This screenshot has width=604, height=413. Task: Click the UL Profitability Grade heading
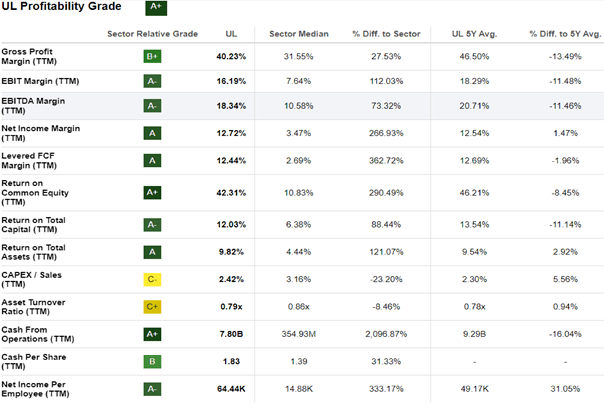(62, 7)
